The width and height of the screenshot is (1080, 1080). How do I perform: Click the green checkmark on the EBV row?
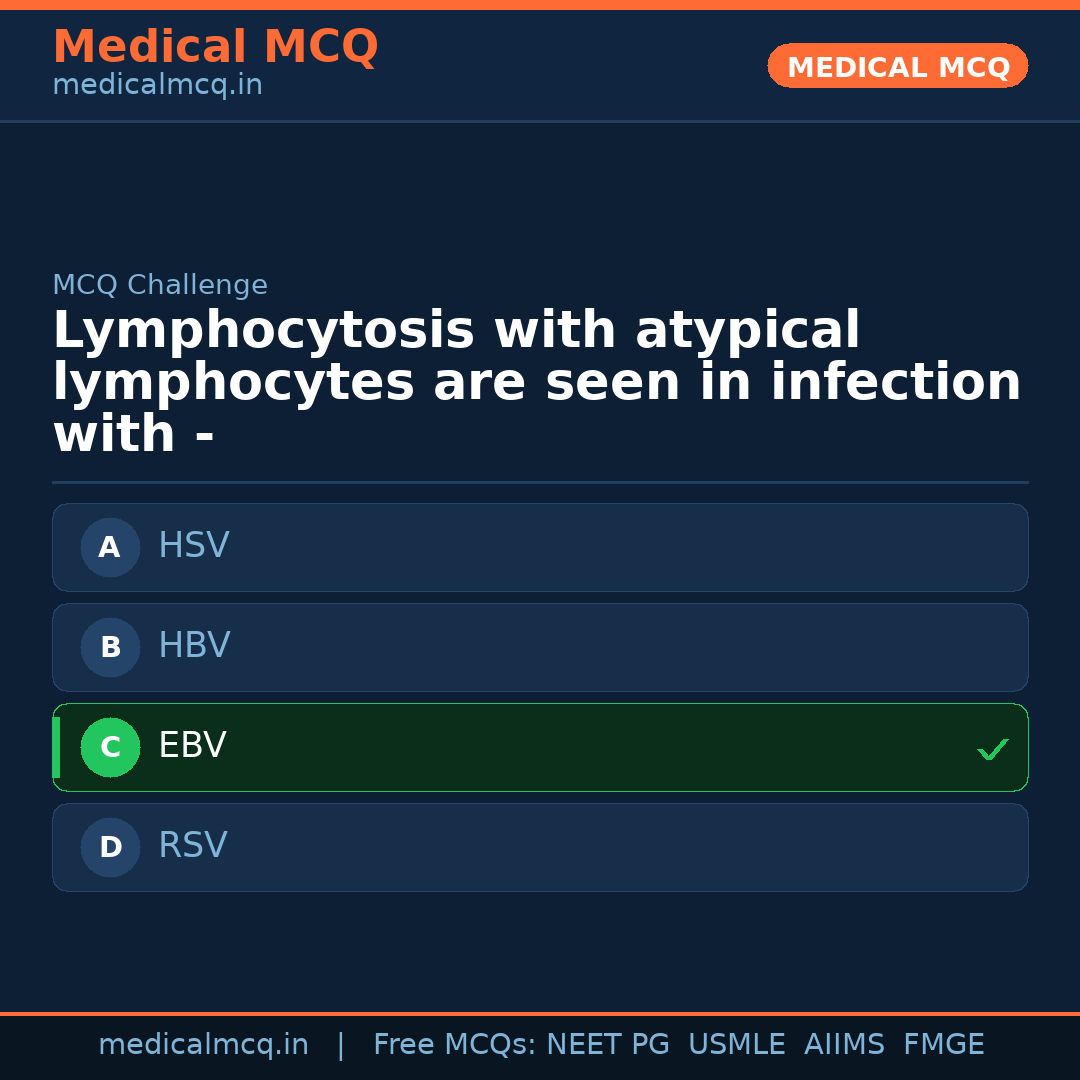click(992, 749)
